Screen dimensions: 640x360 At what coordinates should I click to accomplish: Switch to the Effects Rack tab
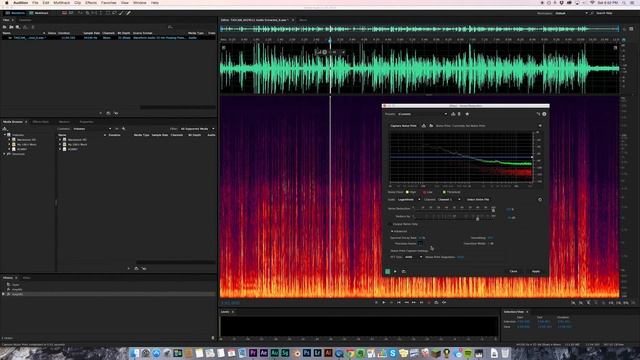(x=41, y=122)
